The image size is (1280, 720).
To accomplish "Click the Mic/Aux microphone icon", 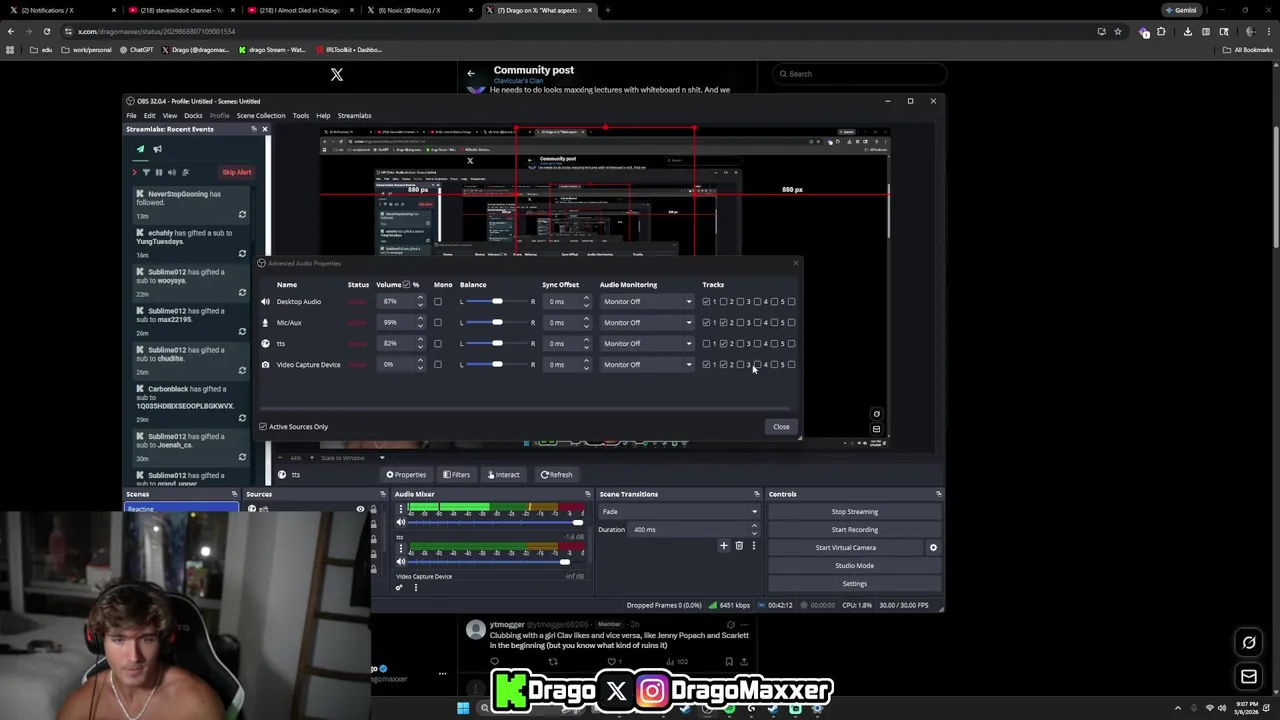I will coord(265,322).
